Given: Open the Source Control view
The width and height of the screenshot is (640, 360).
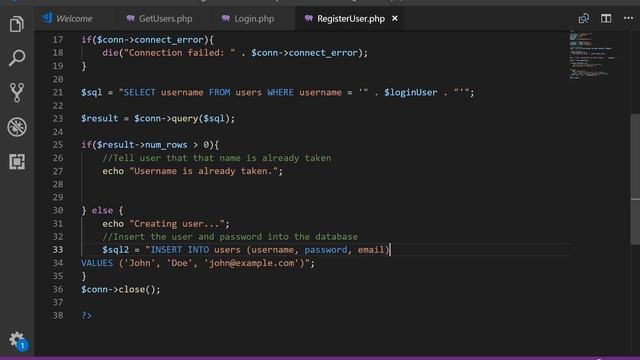Looking at the screenshot, I should (x=17, y=92).
